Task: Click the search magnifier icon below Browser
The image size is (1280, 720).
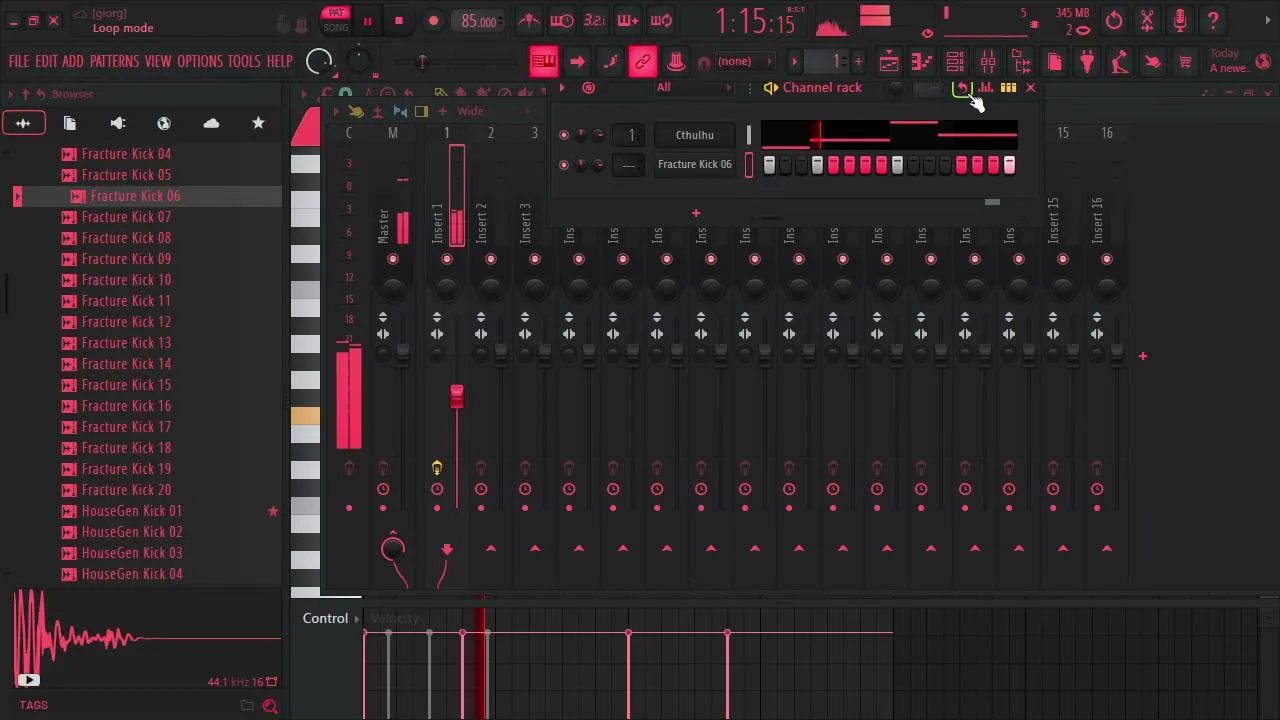Action: 270,706
